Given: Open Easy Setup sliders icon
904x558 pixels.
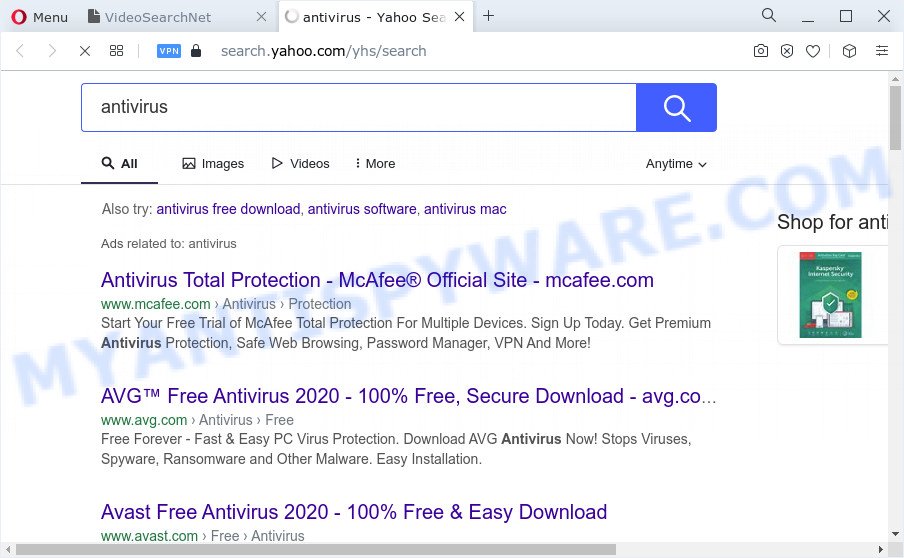Looking at the screenshot, I should tap(882, 51).
